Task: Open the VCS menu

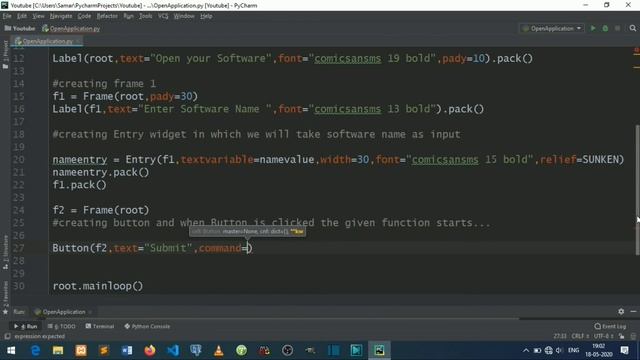Action: [163, 16]
